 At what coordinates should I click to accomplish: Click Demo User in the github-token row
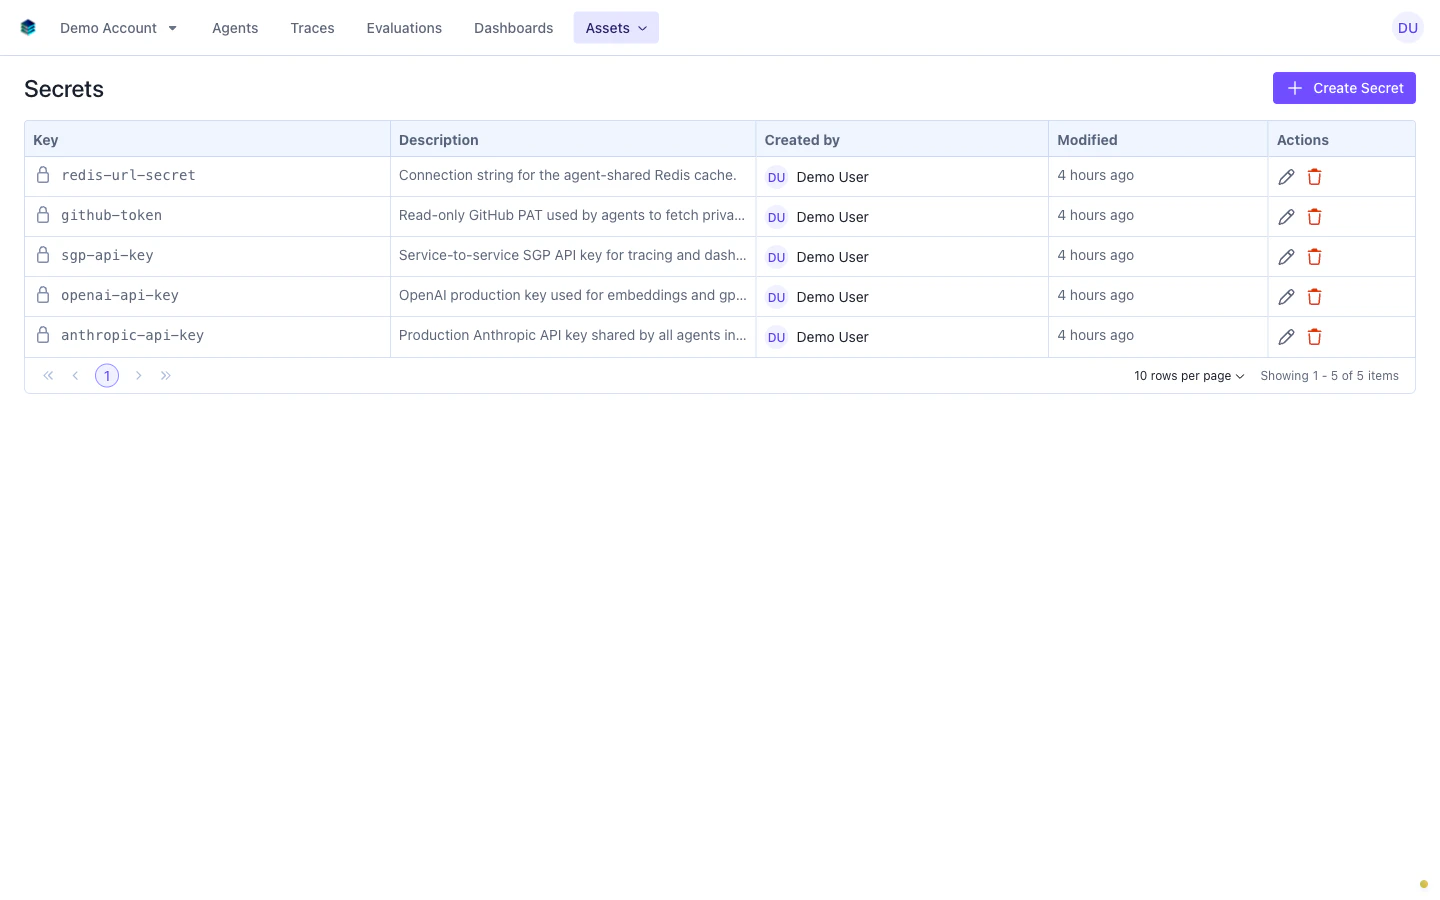click(832, 217)
